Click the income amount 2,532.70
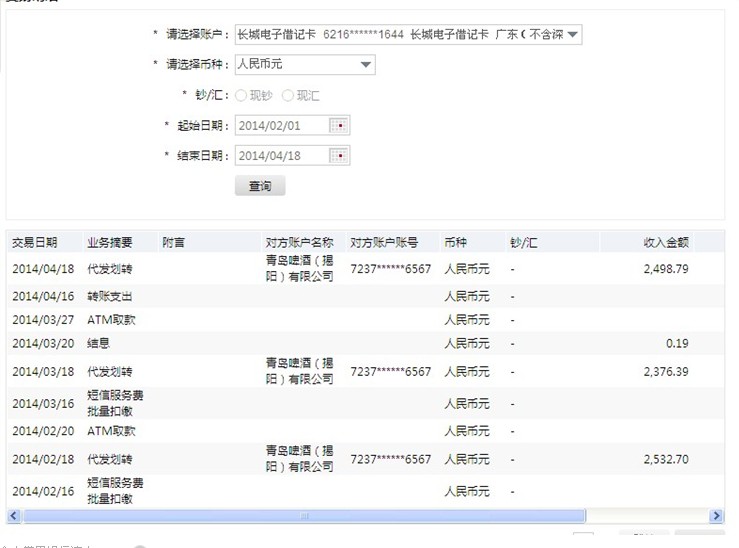 [x=666, y=459]
